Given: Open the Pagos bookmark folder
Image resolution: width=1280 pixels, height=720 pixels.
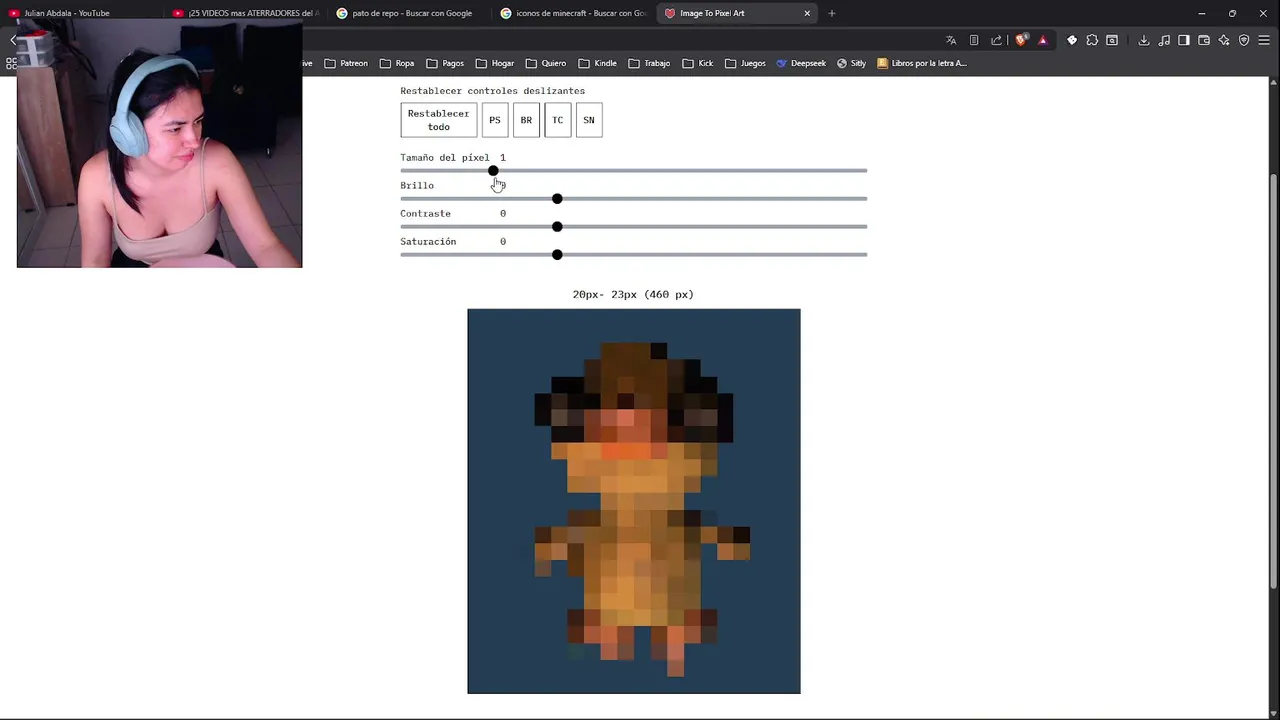Looking at the screenshot, I should (445, 63).
